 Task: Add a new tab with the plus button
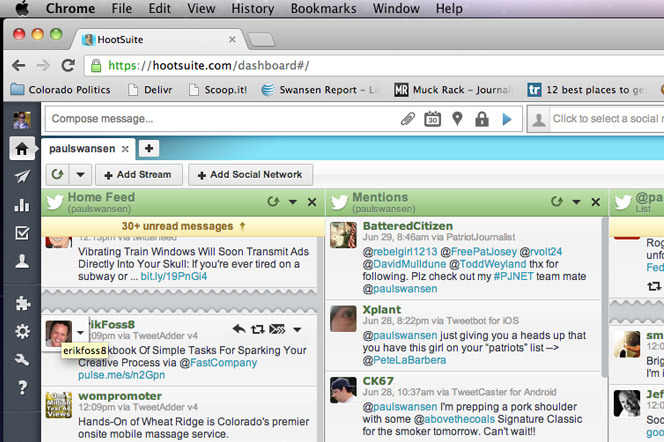click(x=149, y=149)
